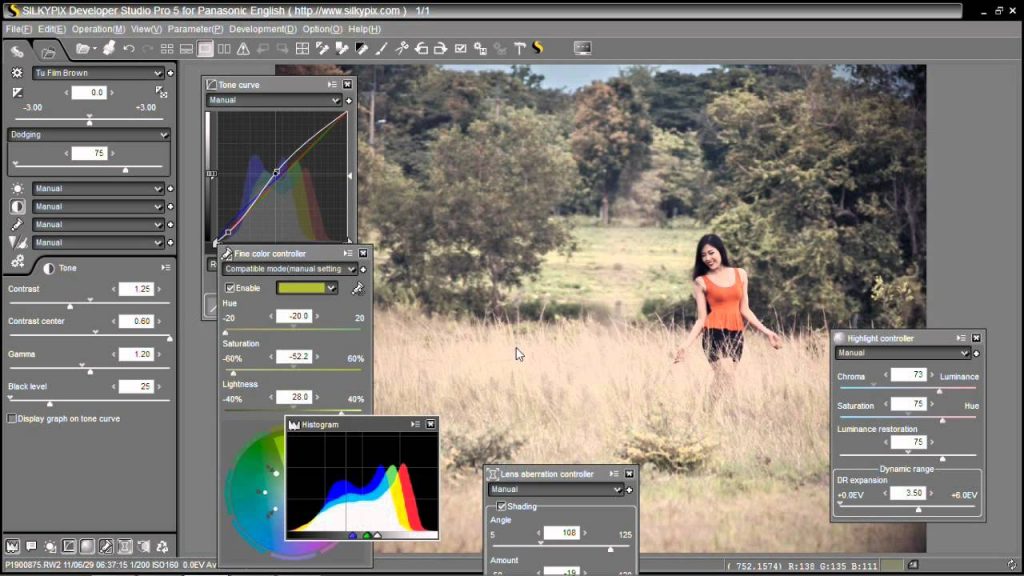
Task: Enable Display graph on tone curve
Action: [x=12, y=419]
